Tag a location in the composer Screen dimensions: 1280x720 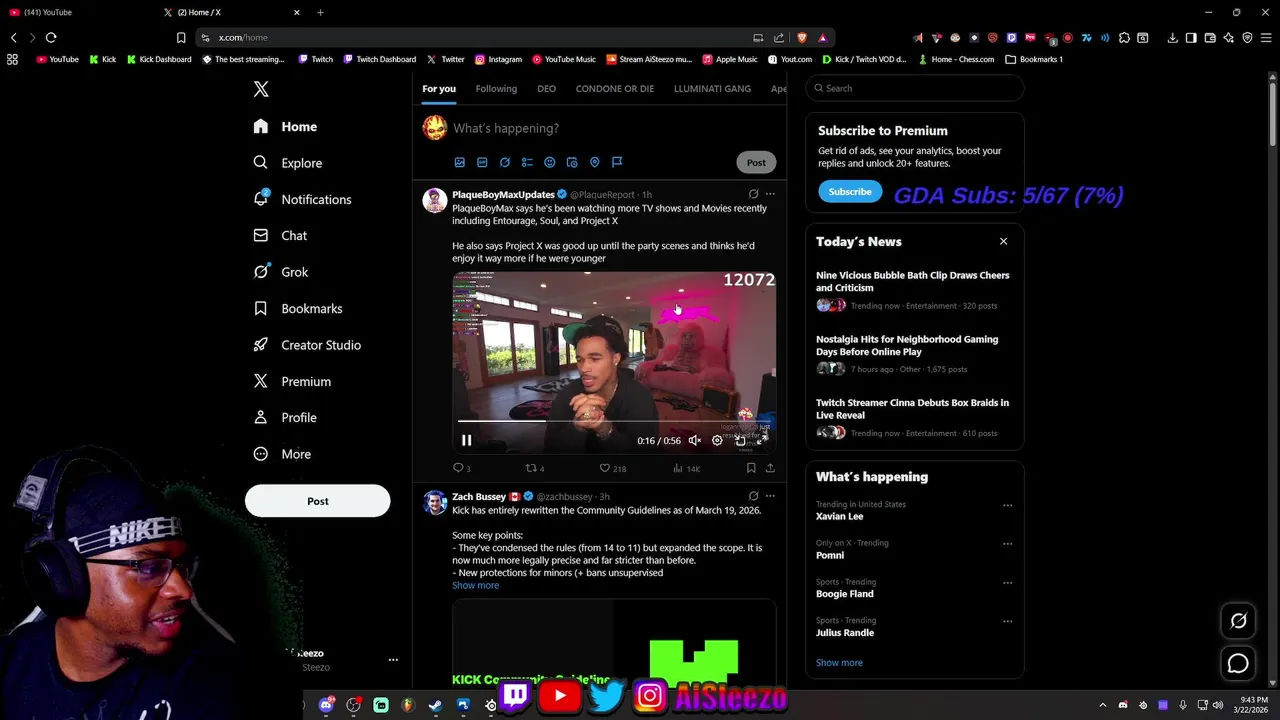tap(594, 162)
